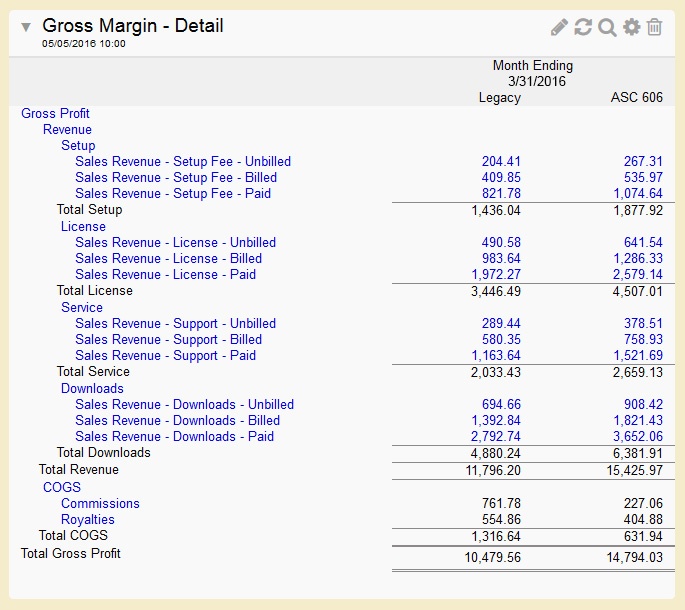The image size is (685, 610).
Task: Select the Revenue group link
Action: (x=67, y=129)
